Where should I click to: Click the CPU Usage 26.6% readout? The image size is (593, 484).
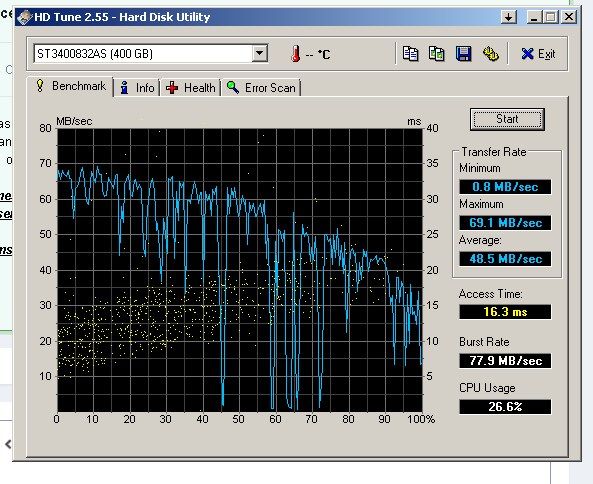click(505, 407)
